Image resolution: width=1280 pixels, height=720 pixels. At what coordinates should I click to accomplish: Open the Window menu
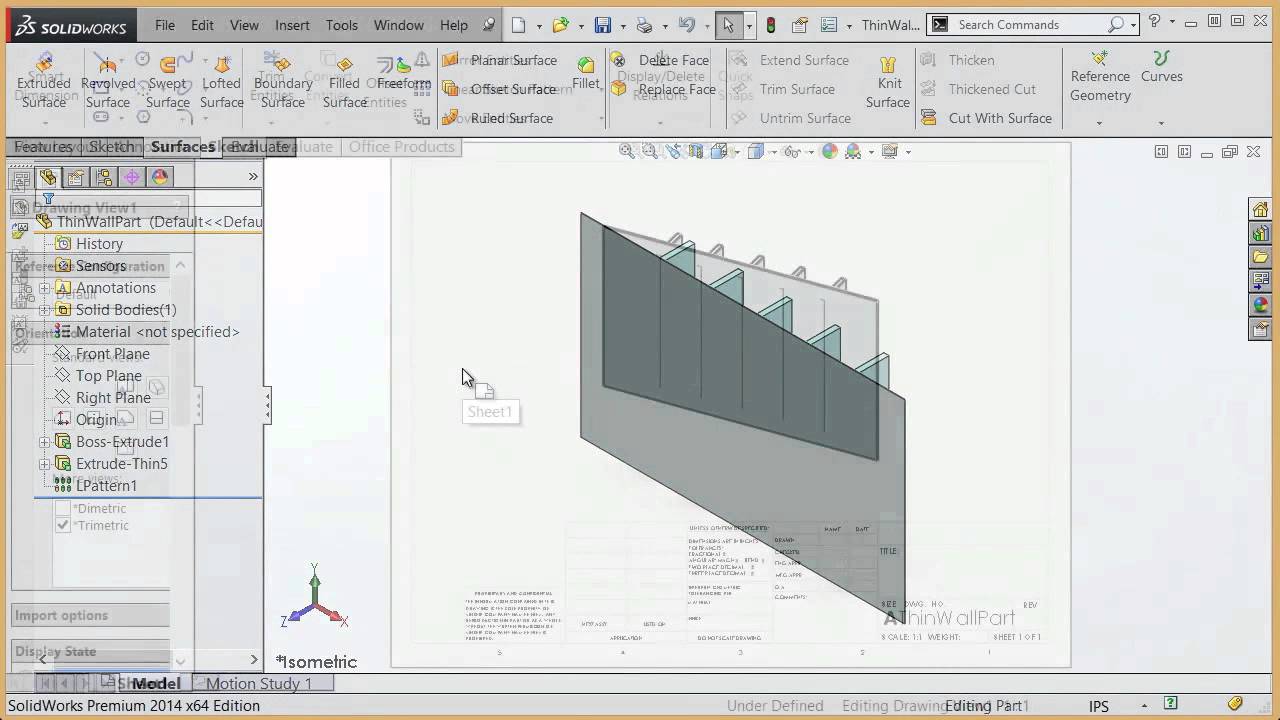(x=399, y=25)
